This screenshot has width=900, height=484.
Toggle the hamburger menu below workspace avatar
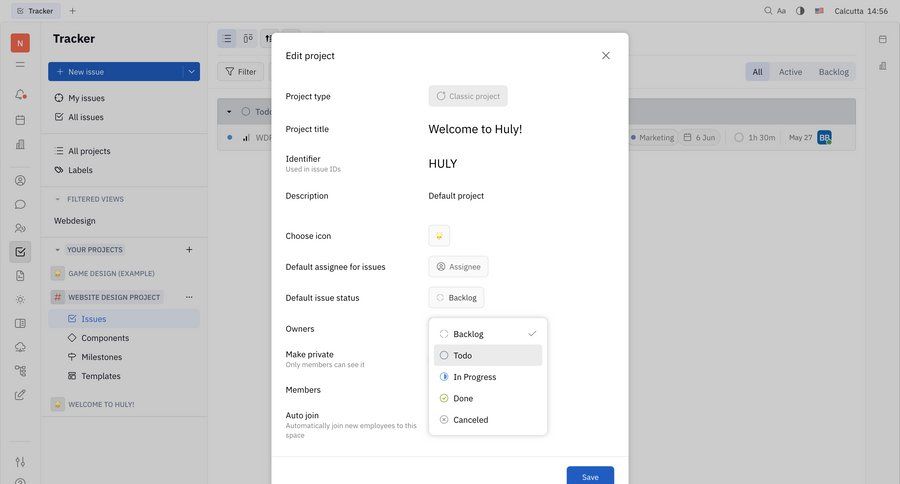click(x=20, y=64)
